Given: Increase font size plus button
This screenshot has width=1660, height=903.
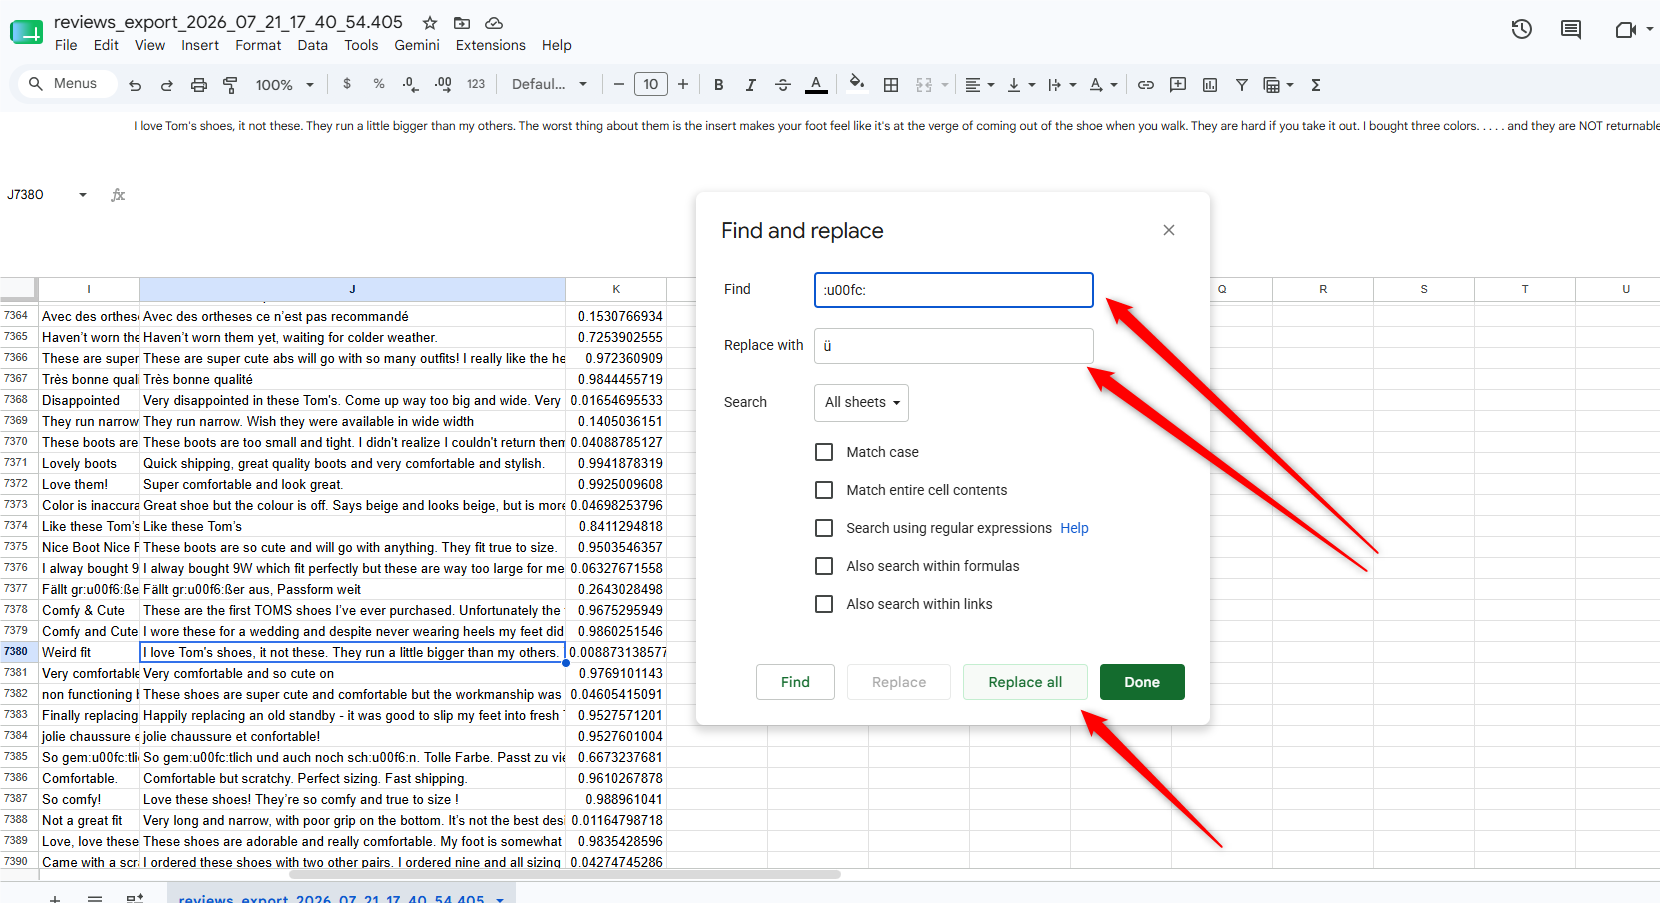Looking at the screenshot, I should 683,84.
